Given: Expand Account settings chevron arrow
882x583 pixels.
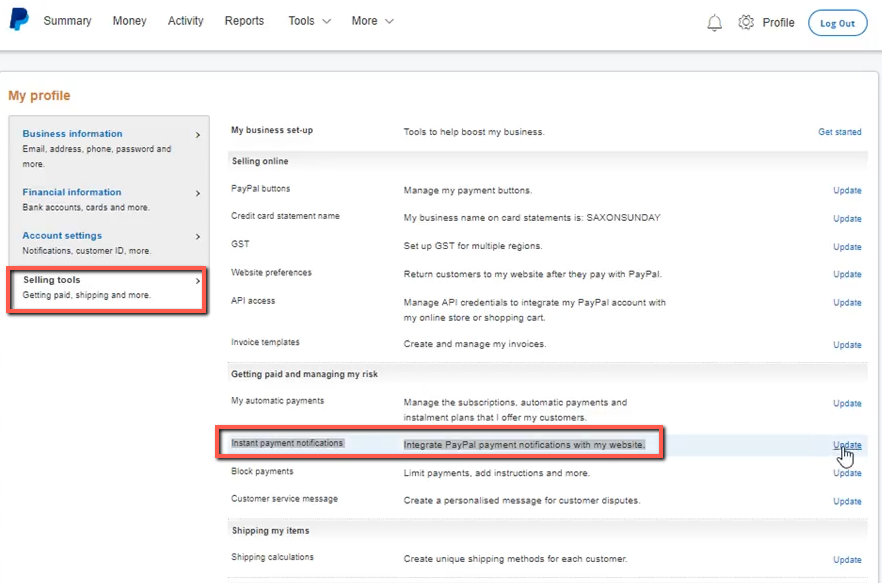Looking at the screenshot, I should (197, 236).
